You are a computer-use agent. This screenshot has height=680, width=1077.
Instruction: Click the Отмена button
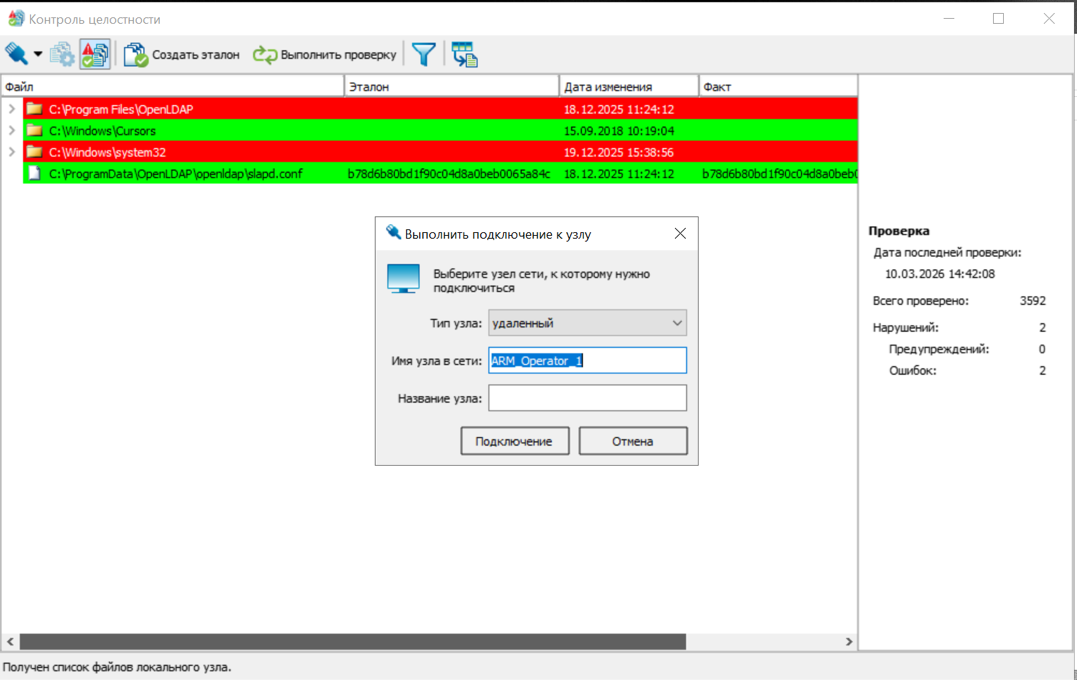coord(633,441)
